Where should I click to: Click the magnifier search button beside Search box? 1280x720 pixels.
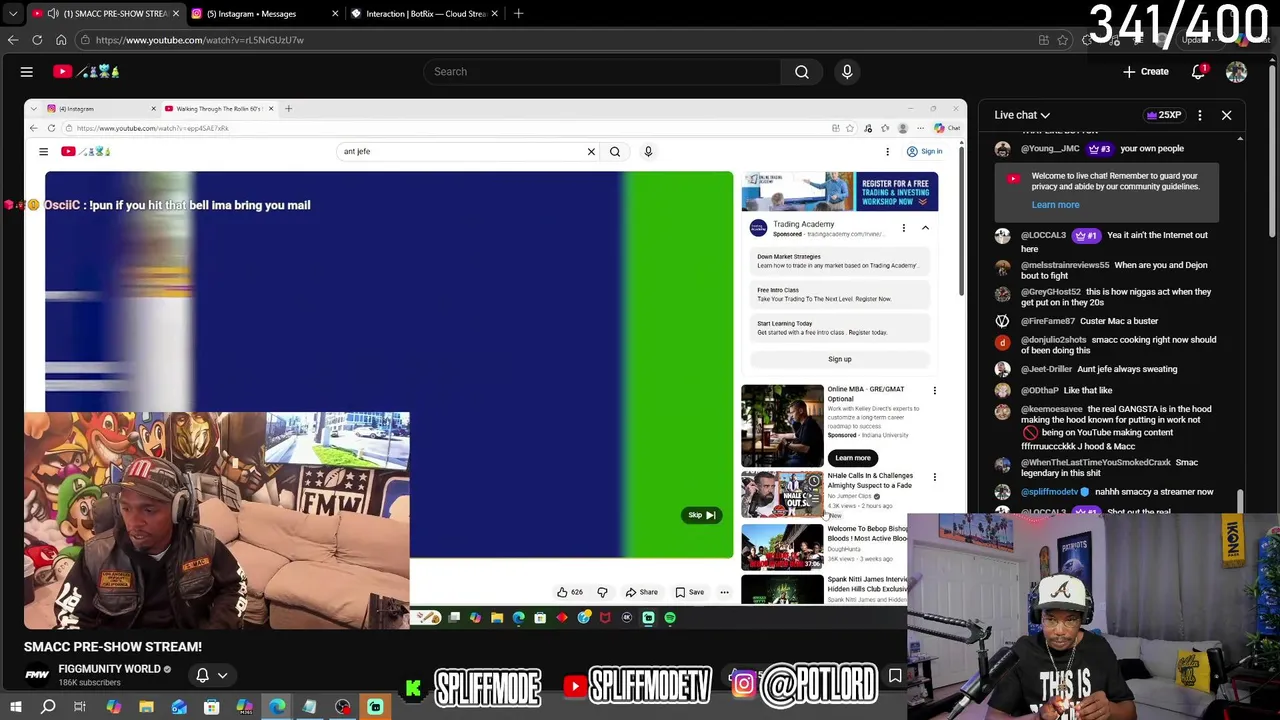coord(802,71)
